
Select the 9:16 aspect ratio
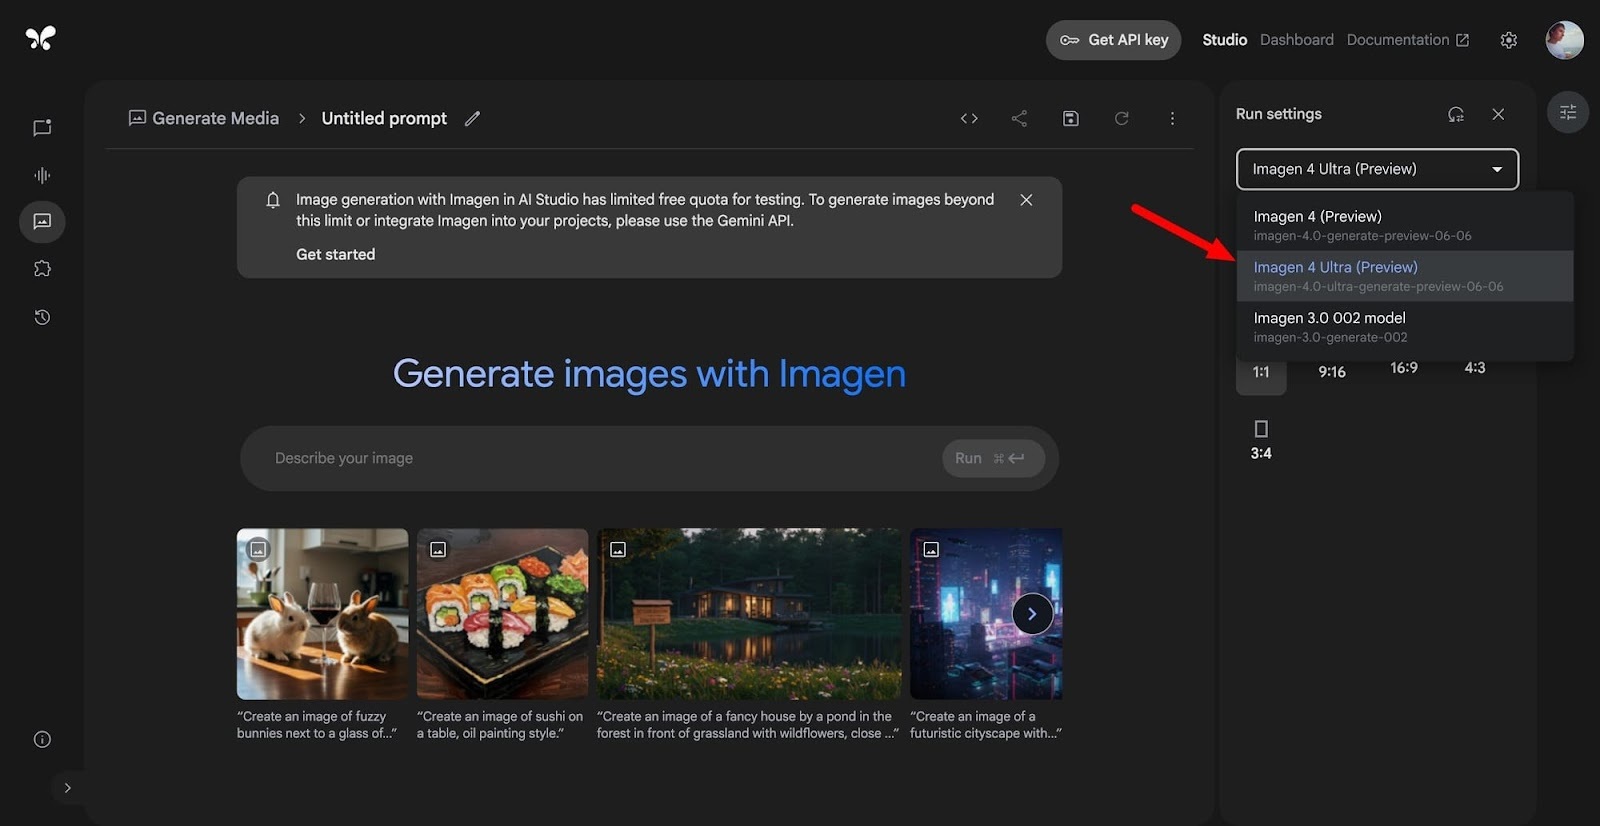(1331, 371)
